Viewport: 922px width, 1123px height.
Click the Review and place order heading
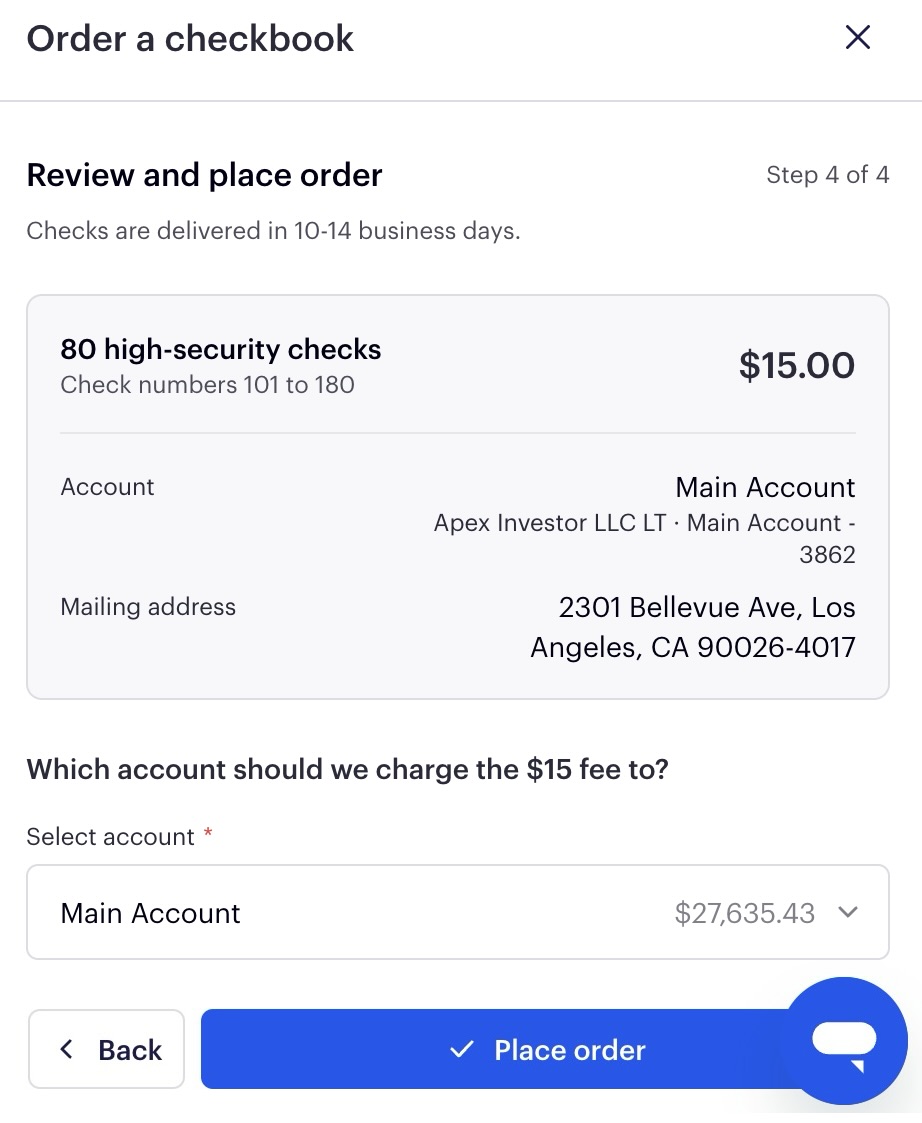pos(204,175)
